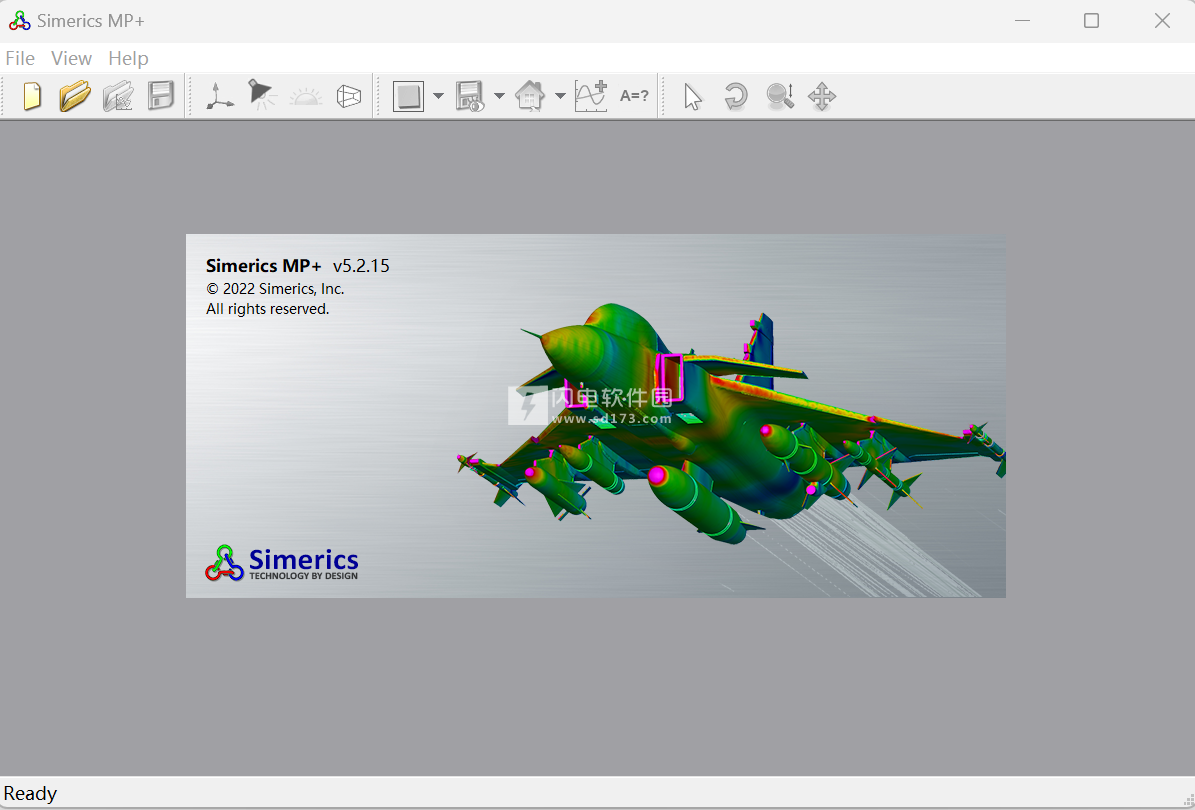Select the rotate view tool
This screenshot has width=1195, height=810.
[x=735, y=96]
